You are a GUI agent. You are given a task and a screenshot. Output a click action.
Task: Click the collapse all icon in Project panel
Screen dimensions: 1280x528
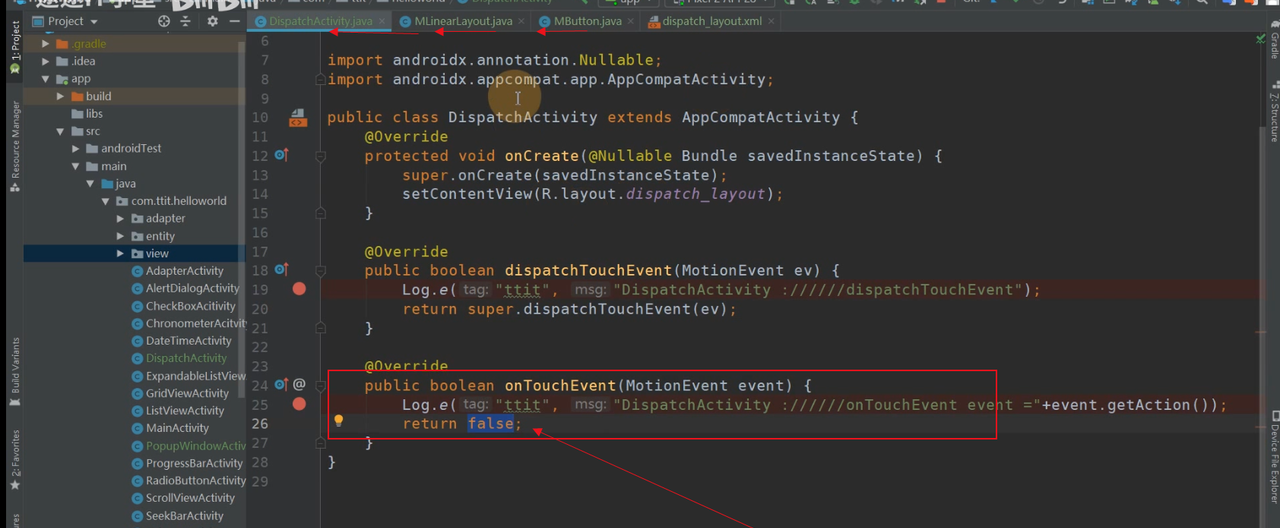pos(186,21)
